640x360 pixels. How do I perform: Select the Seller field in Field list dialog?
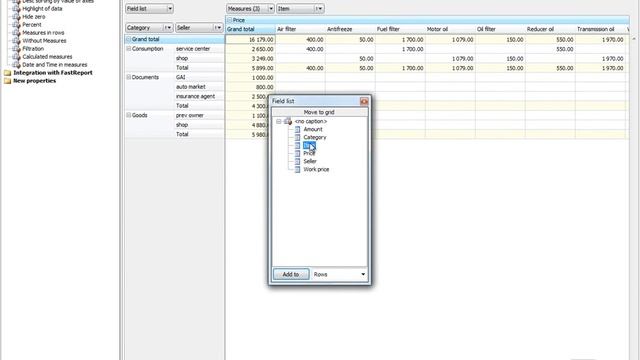(310, 162)
